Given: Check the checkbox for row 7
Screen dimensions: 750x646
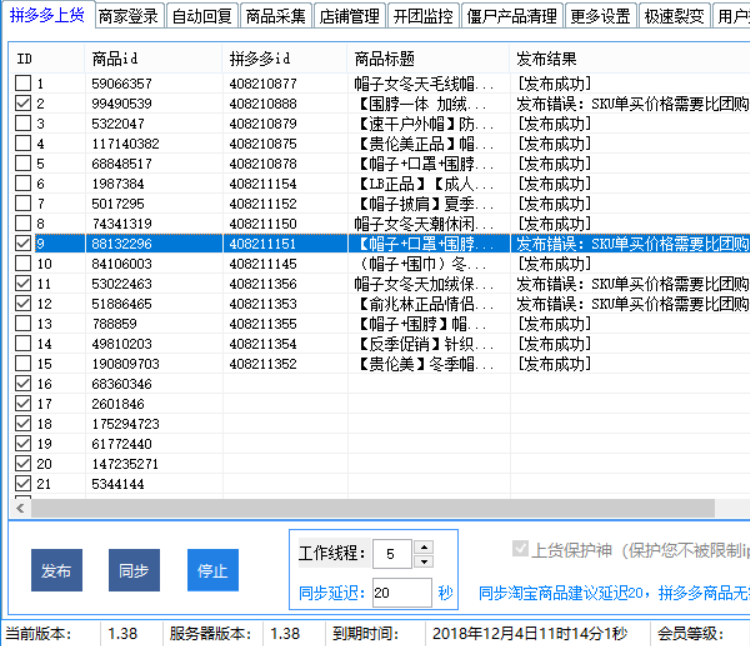Looking at the screenshot, I should [23, 203].
